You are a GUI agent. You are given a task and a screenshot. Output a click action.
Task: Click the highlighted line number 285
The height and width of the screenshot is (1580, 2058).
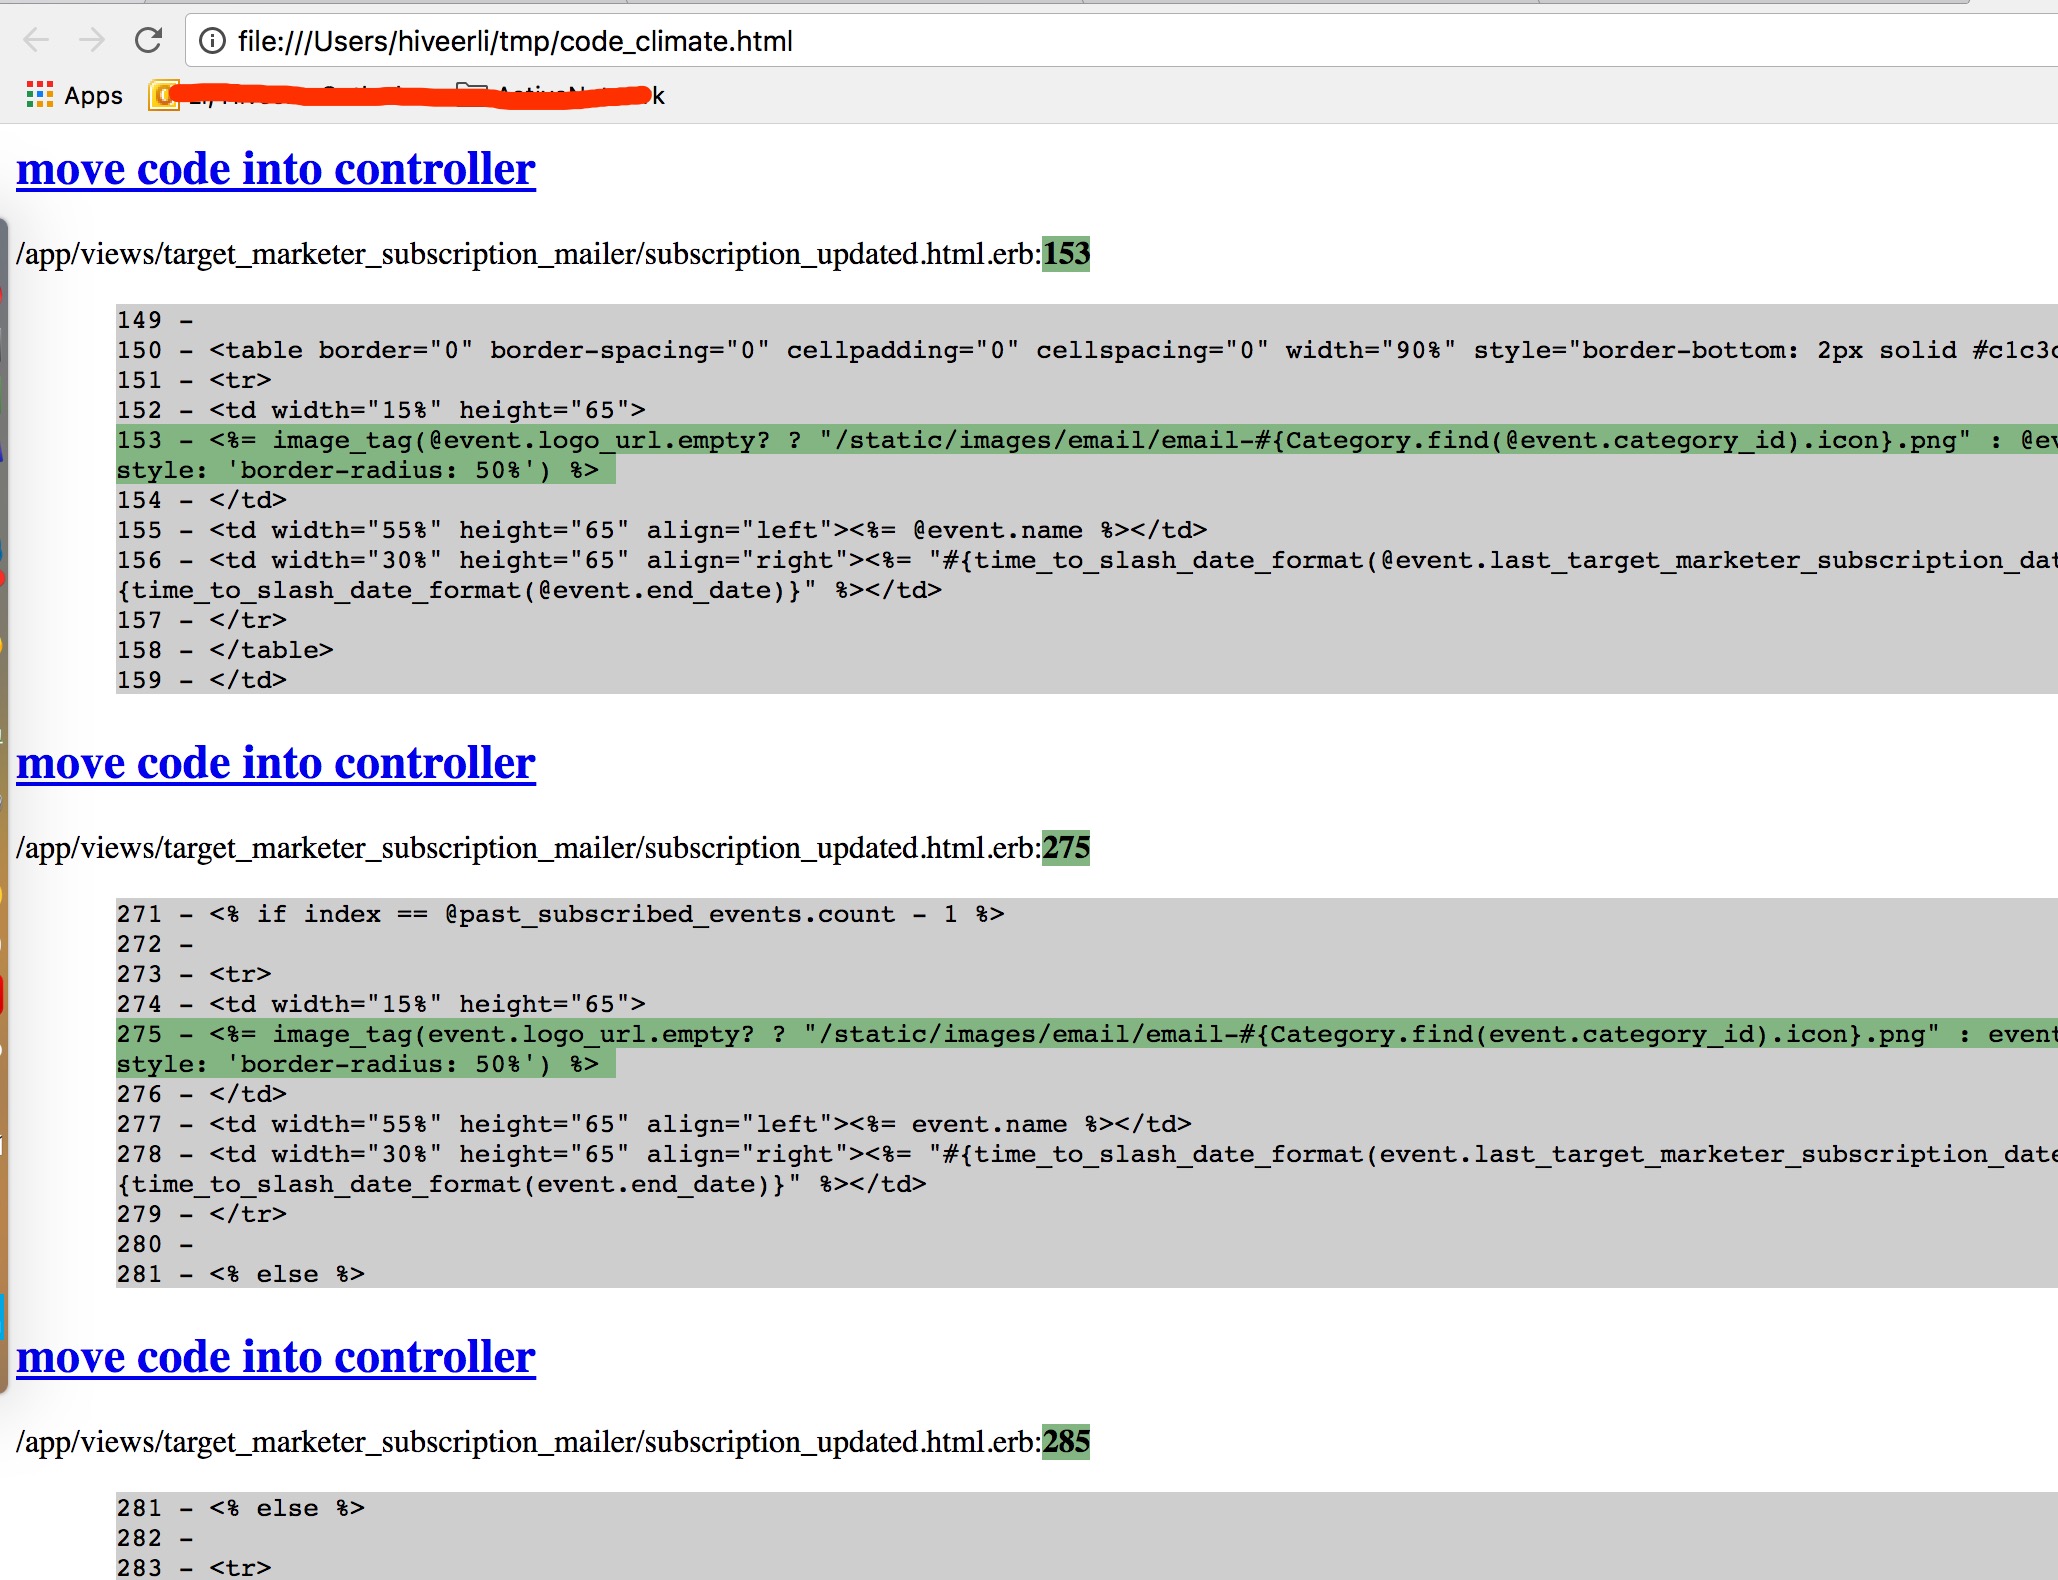[1066, 1442]
